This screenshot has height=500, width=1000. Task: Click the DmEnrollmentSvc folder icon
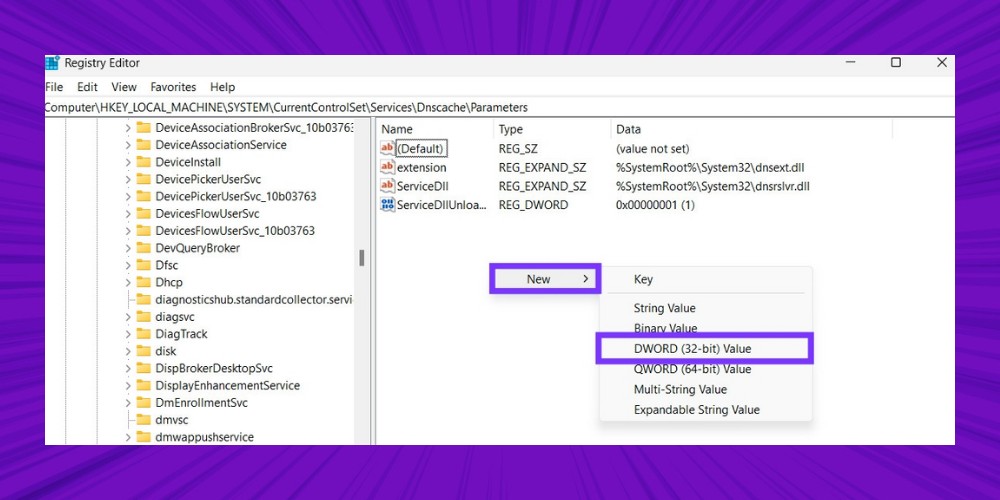coord(143,403)
